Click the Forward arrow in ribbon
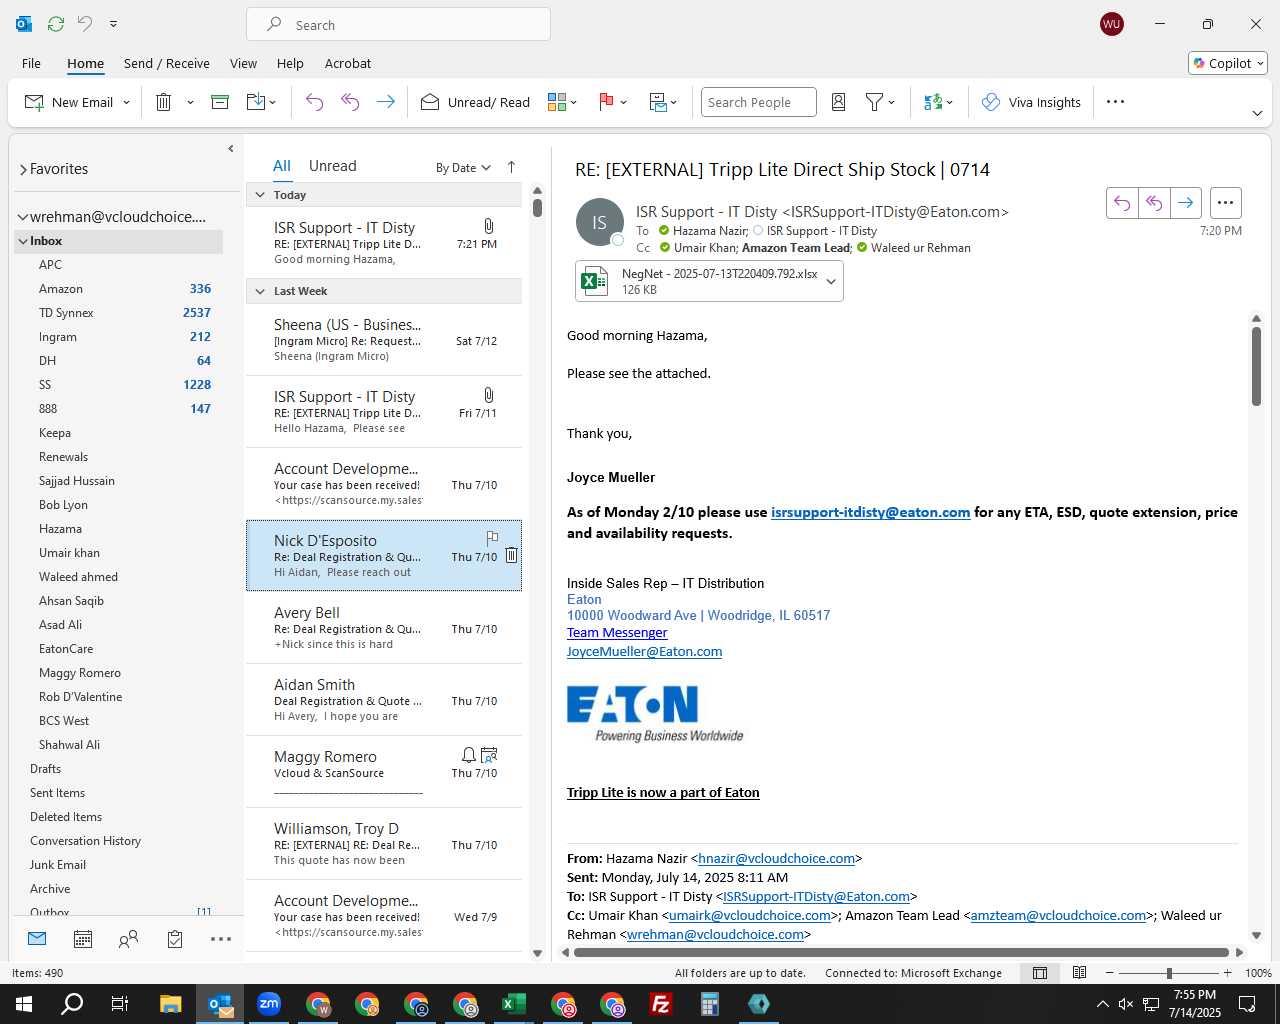The width and height of the screenshot is (1280, 1024). pyautogui.click(x=385, y=102)
